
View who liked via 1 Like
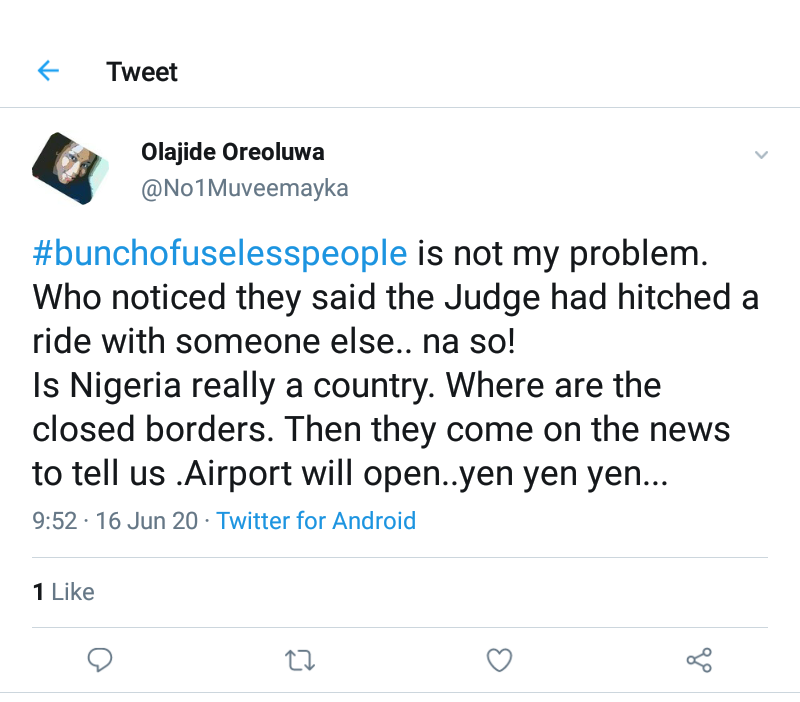[64, 592]
